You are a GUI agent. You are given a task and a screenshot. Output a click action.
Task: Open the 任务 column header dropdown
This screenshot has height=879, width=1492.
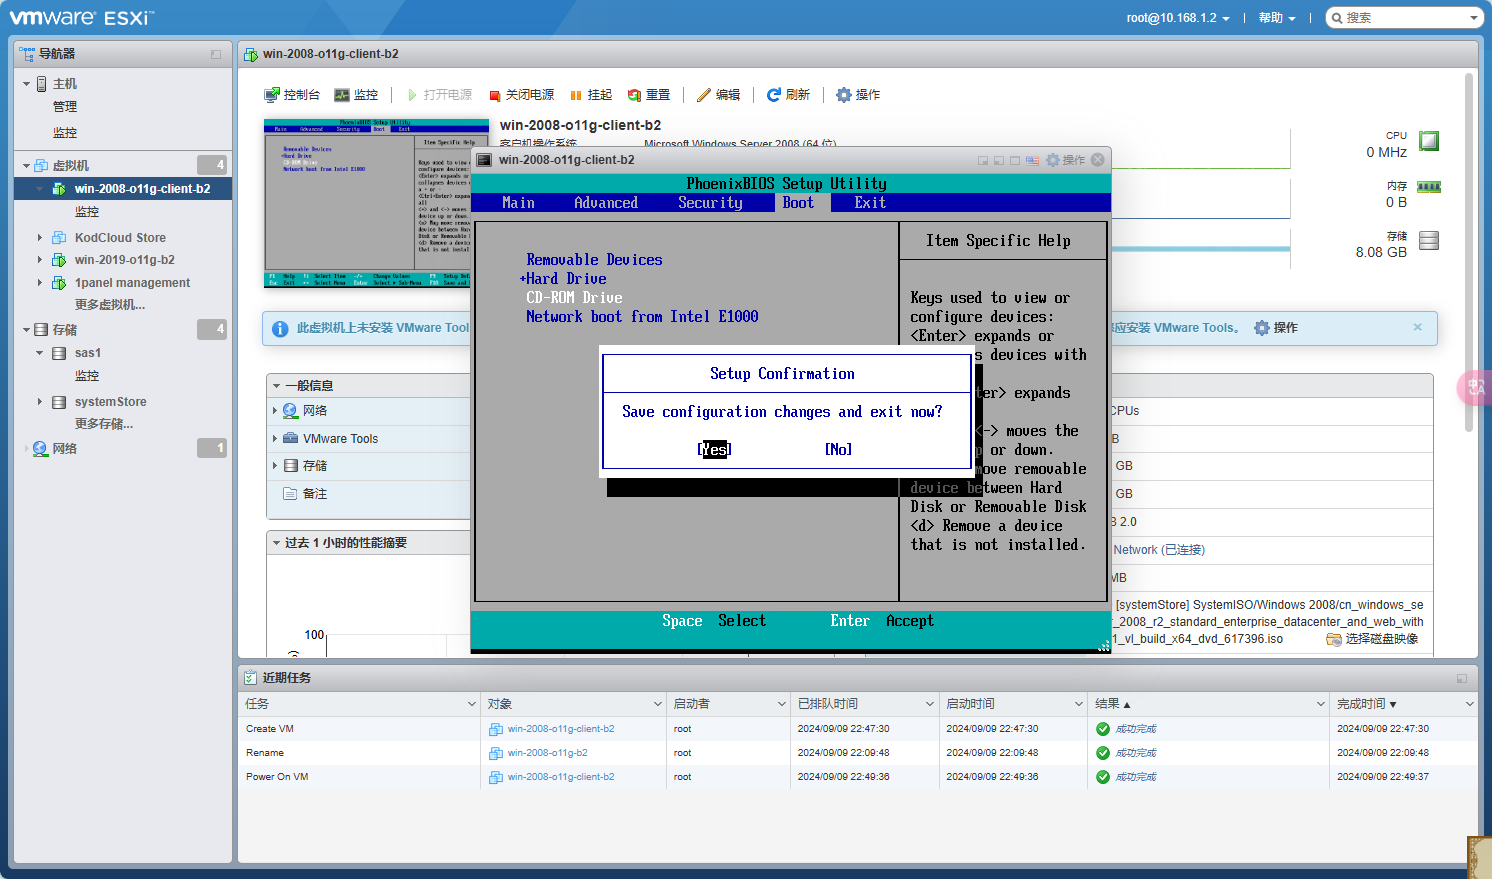coord(471,704)
